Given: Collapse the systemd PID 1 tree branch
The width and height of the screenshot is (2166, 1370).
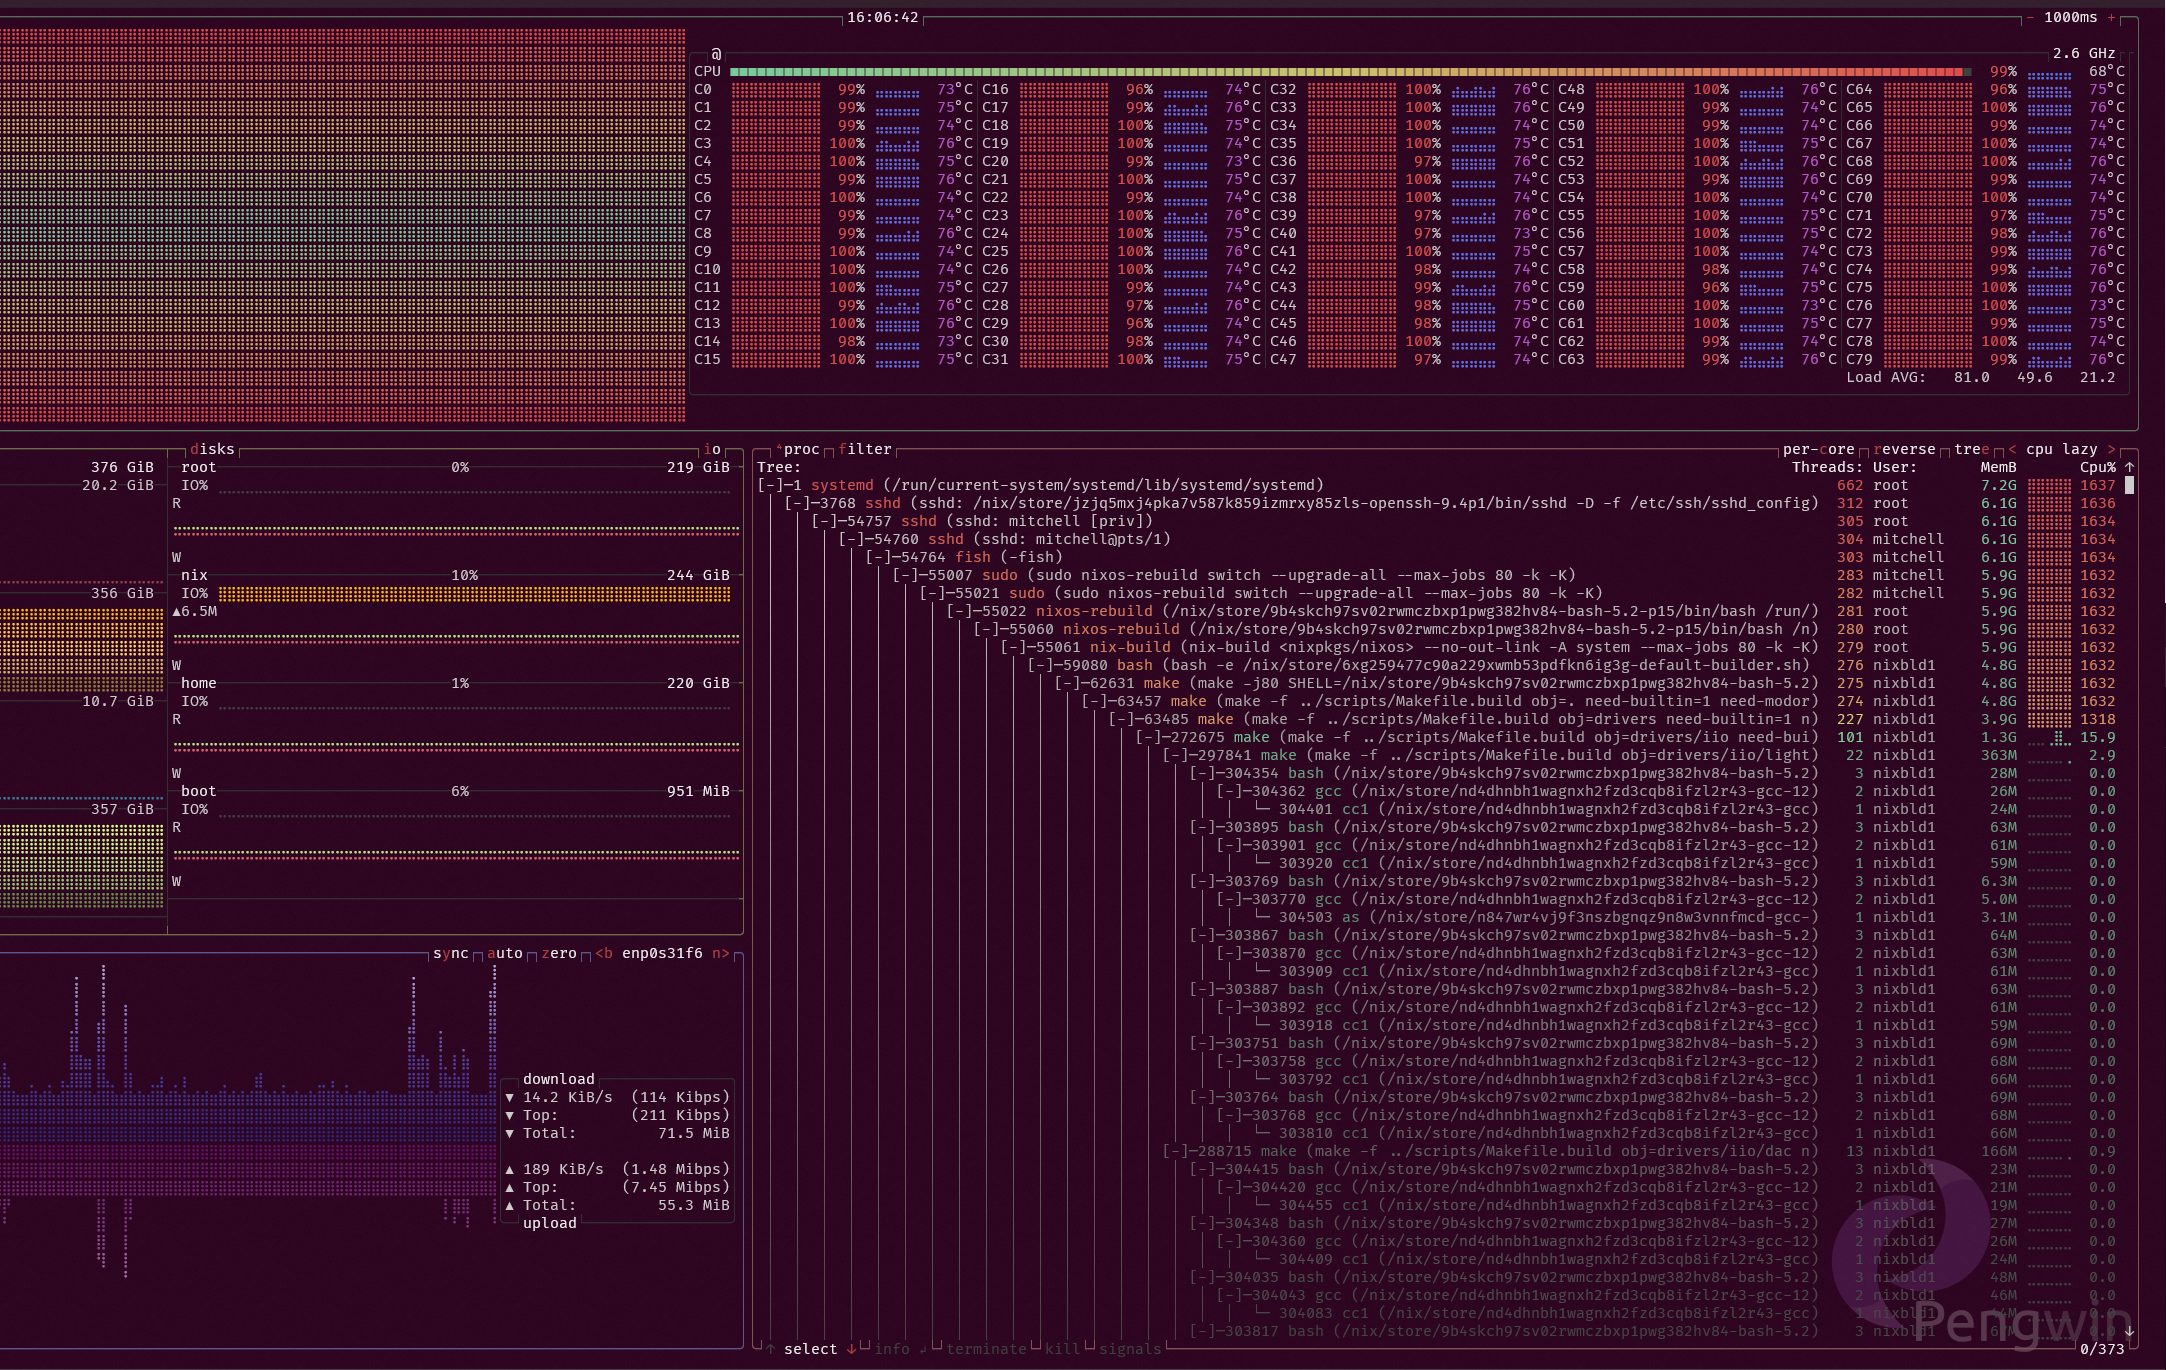Looking at the screenshot, I should click(x=772, y=485).
